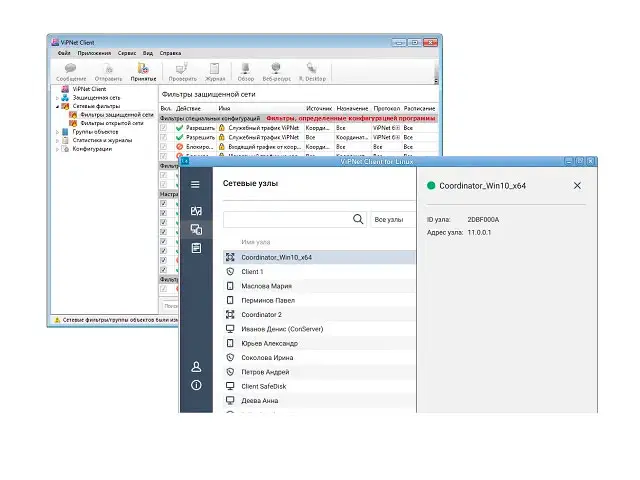Click the user profile sidebar icon

[196, 367]
